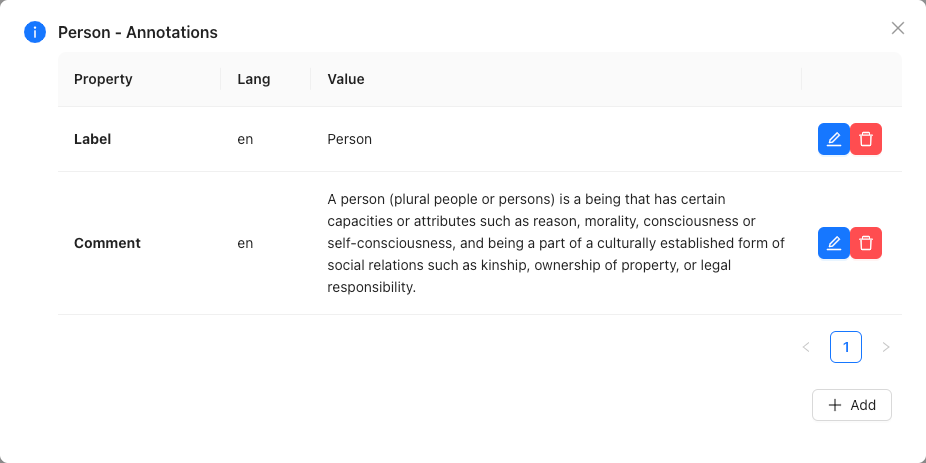Image resolution: width=926 pixels, height=463 pixels.
Task: Delete the Comment annotation with trash icon
Action: click(866, 243)
